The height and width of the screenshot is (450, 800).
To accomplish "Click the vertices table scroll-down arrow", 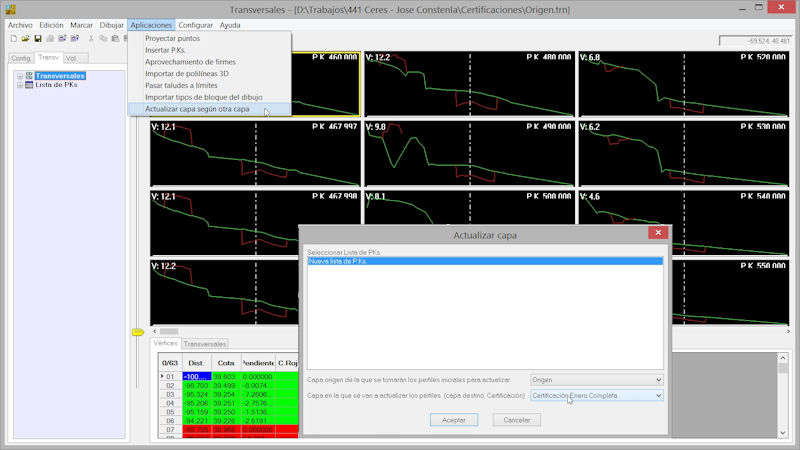I will [x=783, y=433].
